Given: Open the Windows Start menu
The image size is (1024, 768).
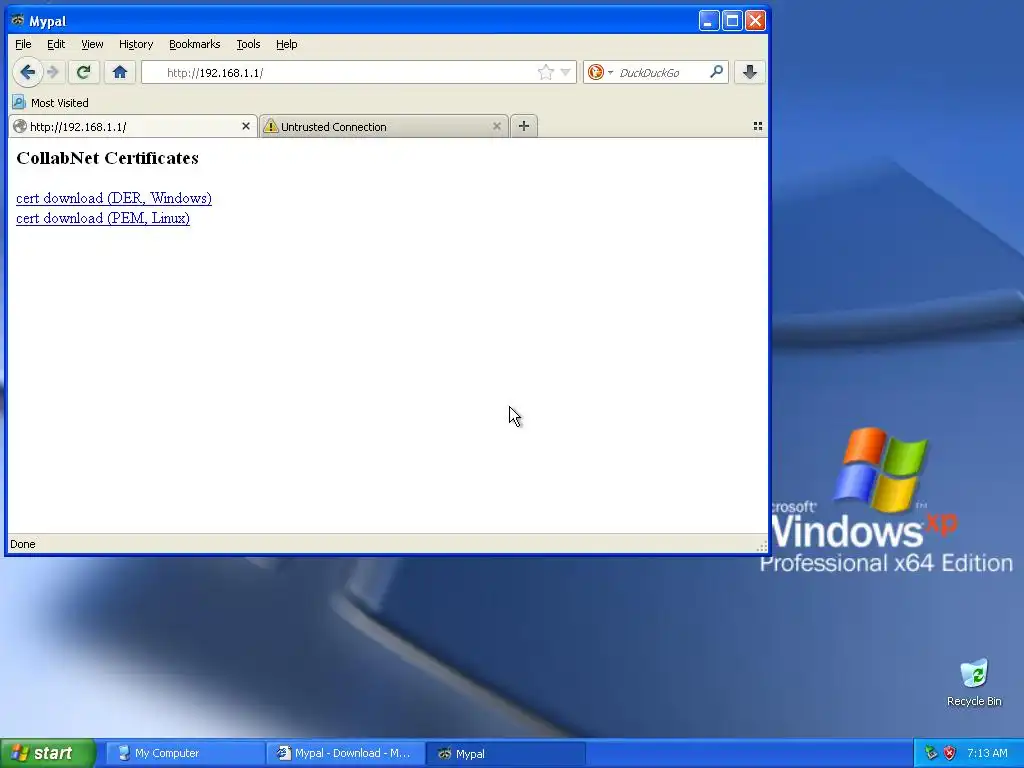Looking at the screenshot, I should click(47, 753).
